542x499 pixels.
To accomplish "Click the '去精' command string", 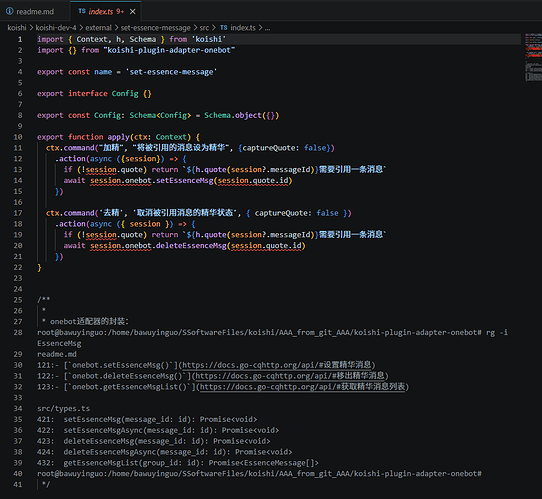I will 111,213.
